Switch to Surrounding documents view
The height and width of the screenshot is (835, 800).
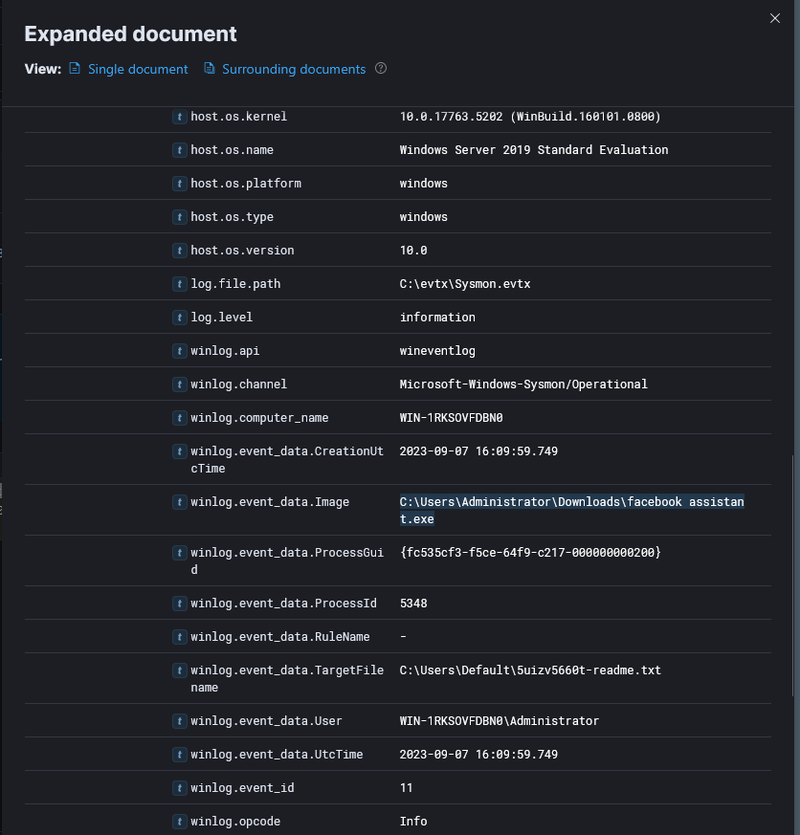tap(290, 69)
